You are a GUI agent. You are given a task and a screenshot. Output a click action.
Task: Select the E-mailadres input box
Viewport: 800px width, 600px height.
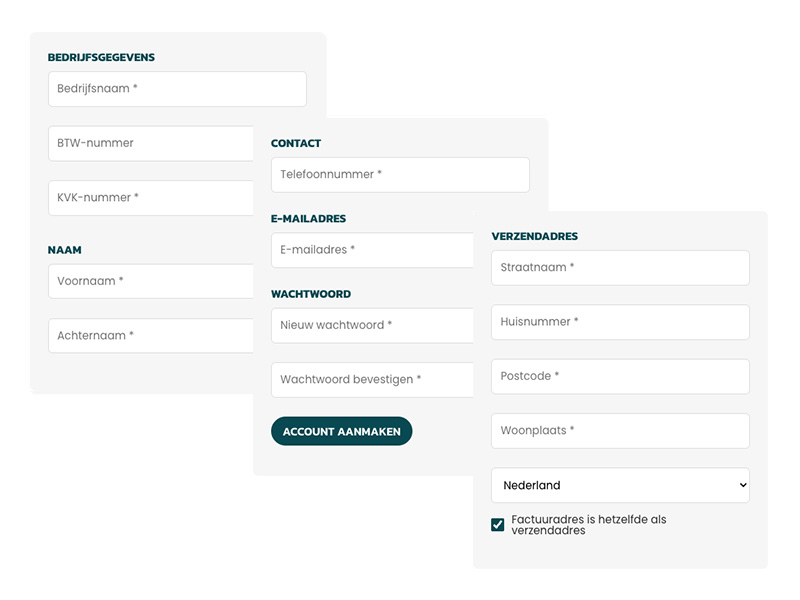(372, 250)
